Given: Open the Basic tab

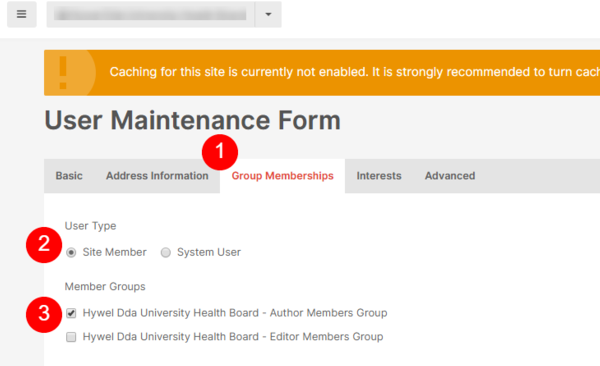Looking at the screenshot, I should 69,176.
